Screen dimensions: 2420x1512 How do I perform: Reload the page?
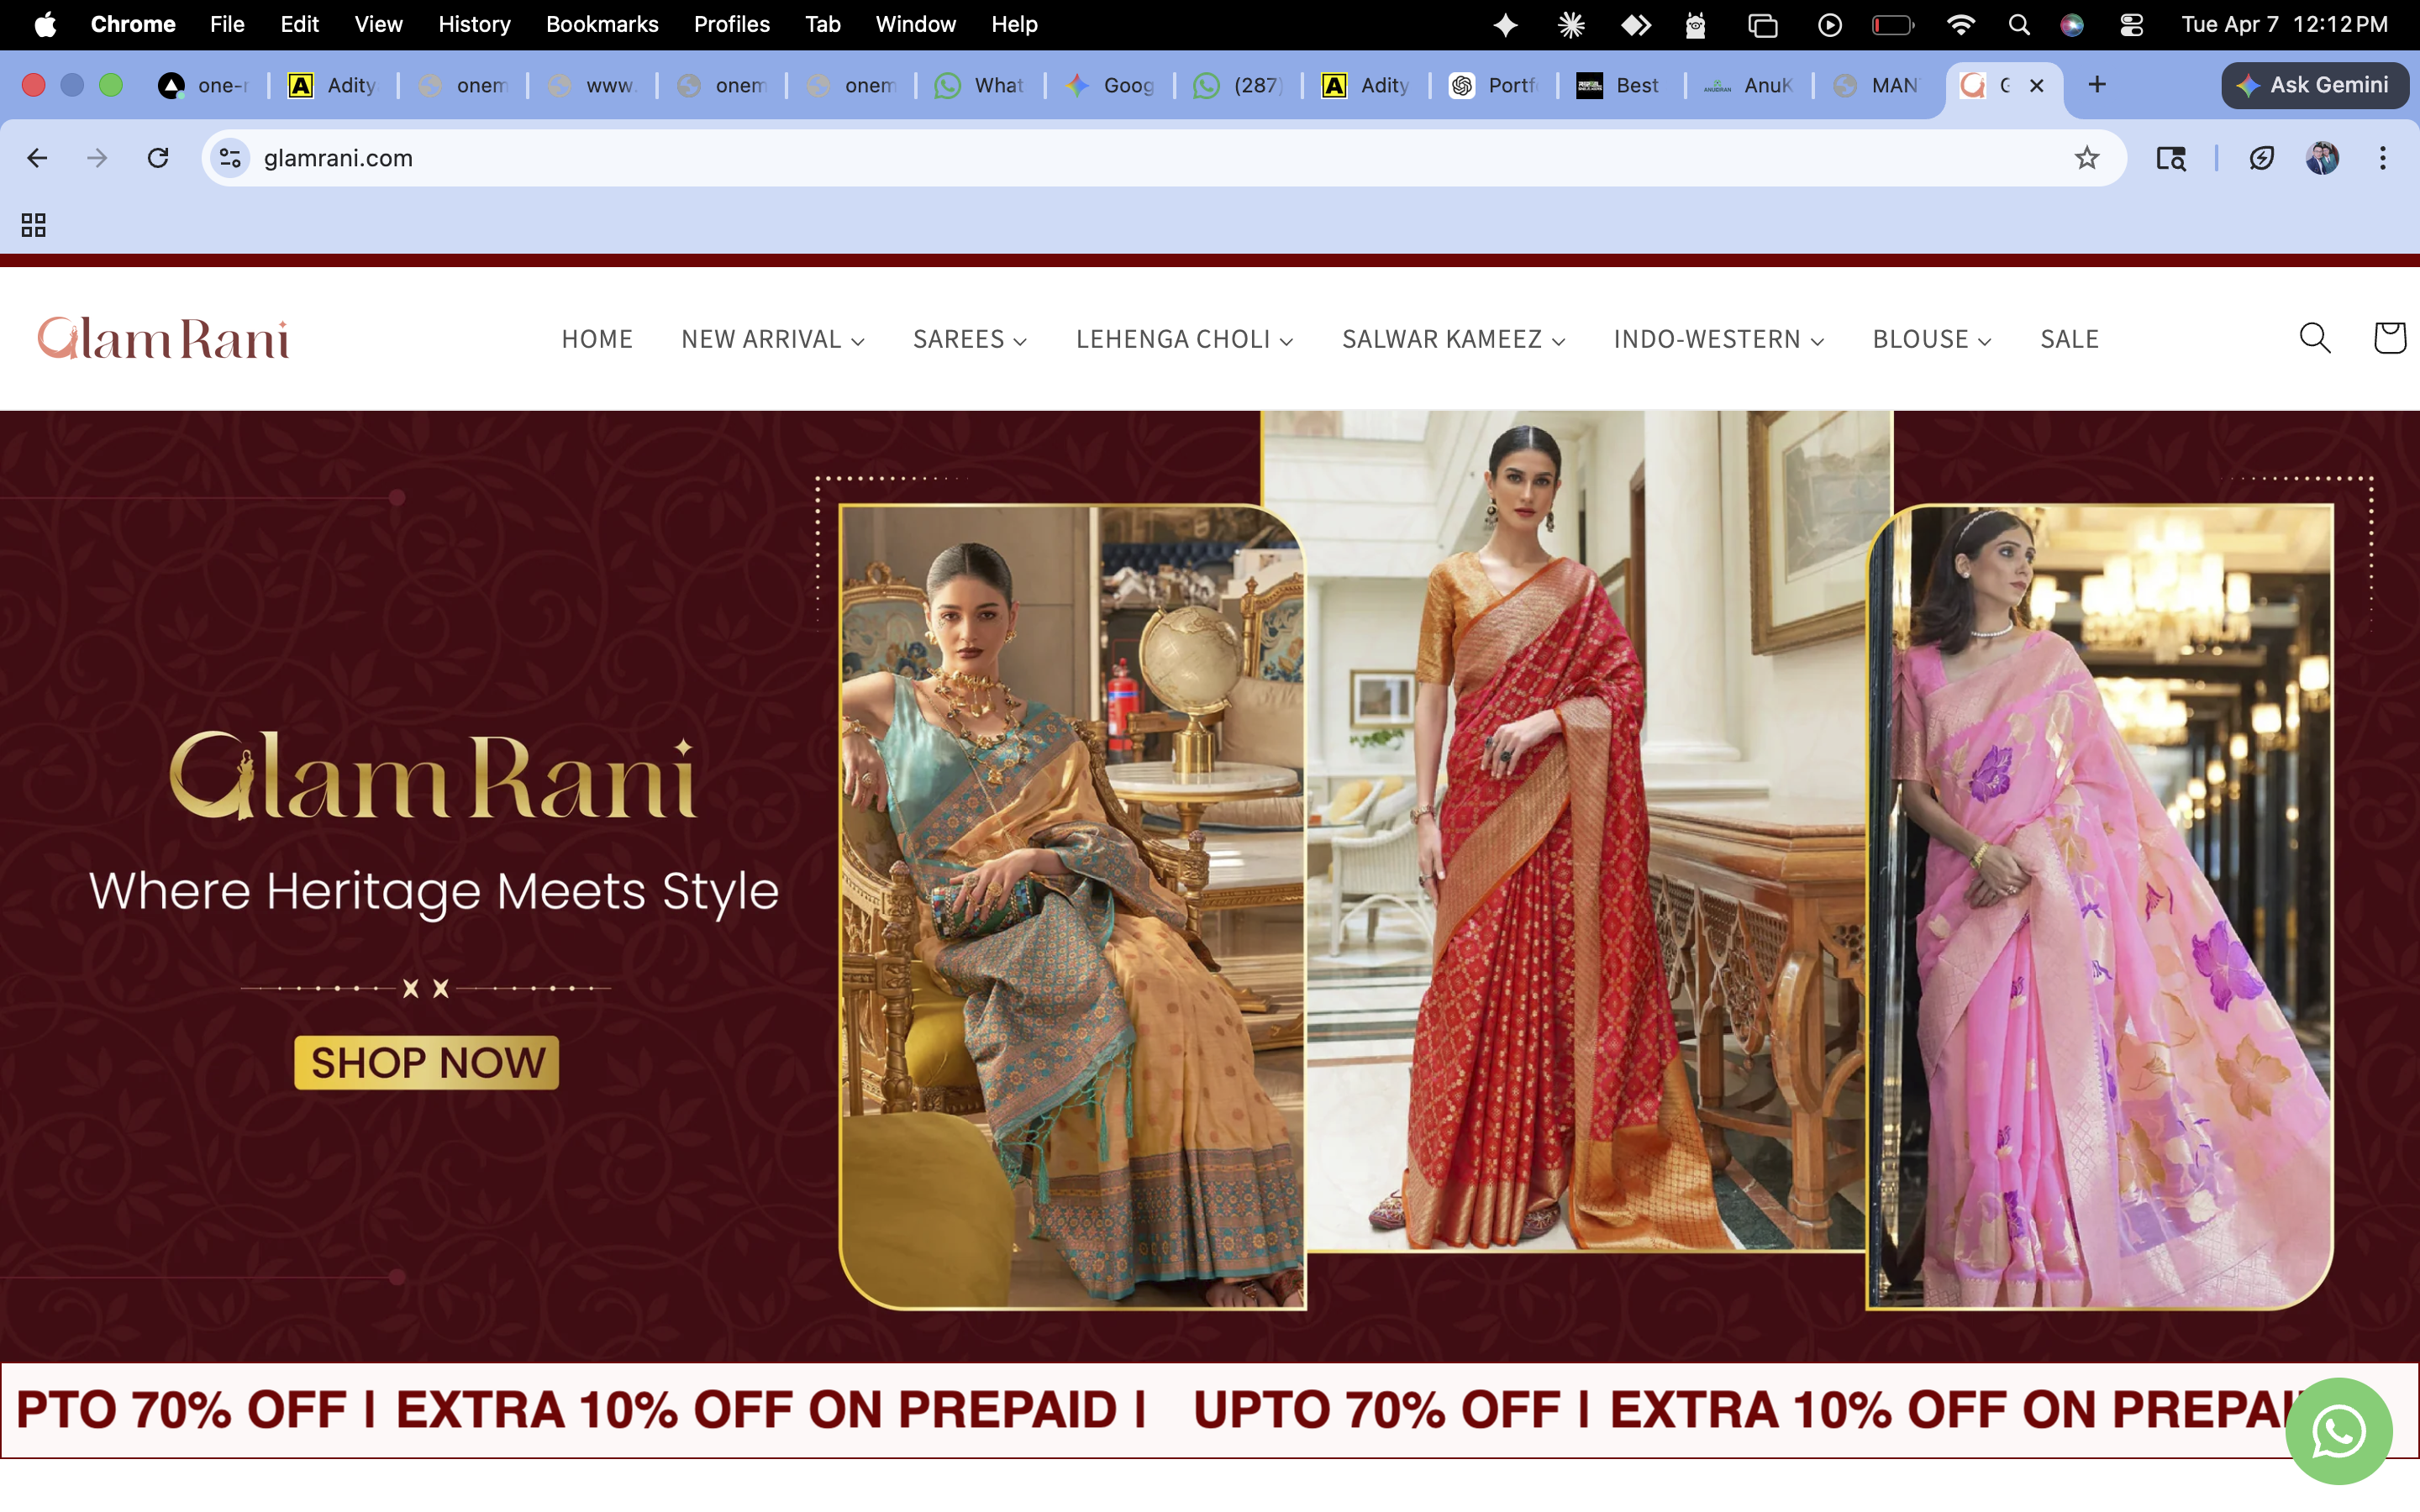[158, 158]
